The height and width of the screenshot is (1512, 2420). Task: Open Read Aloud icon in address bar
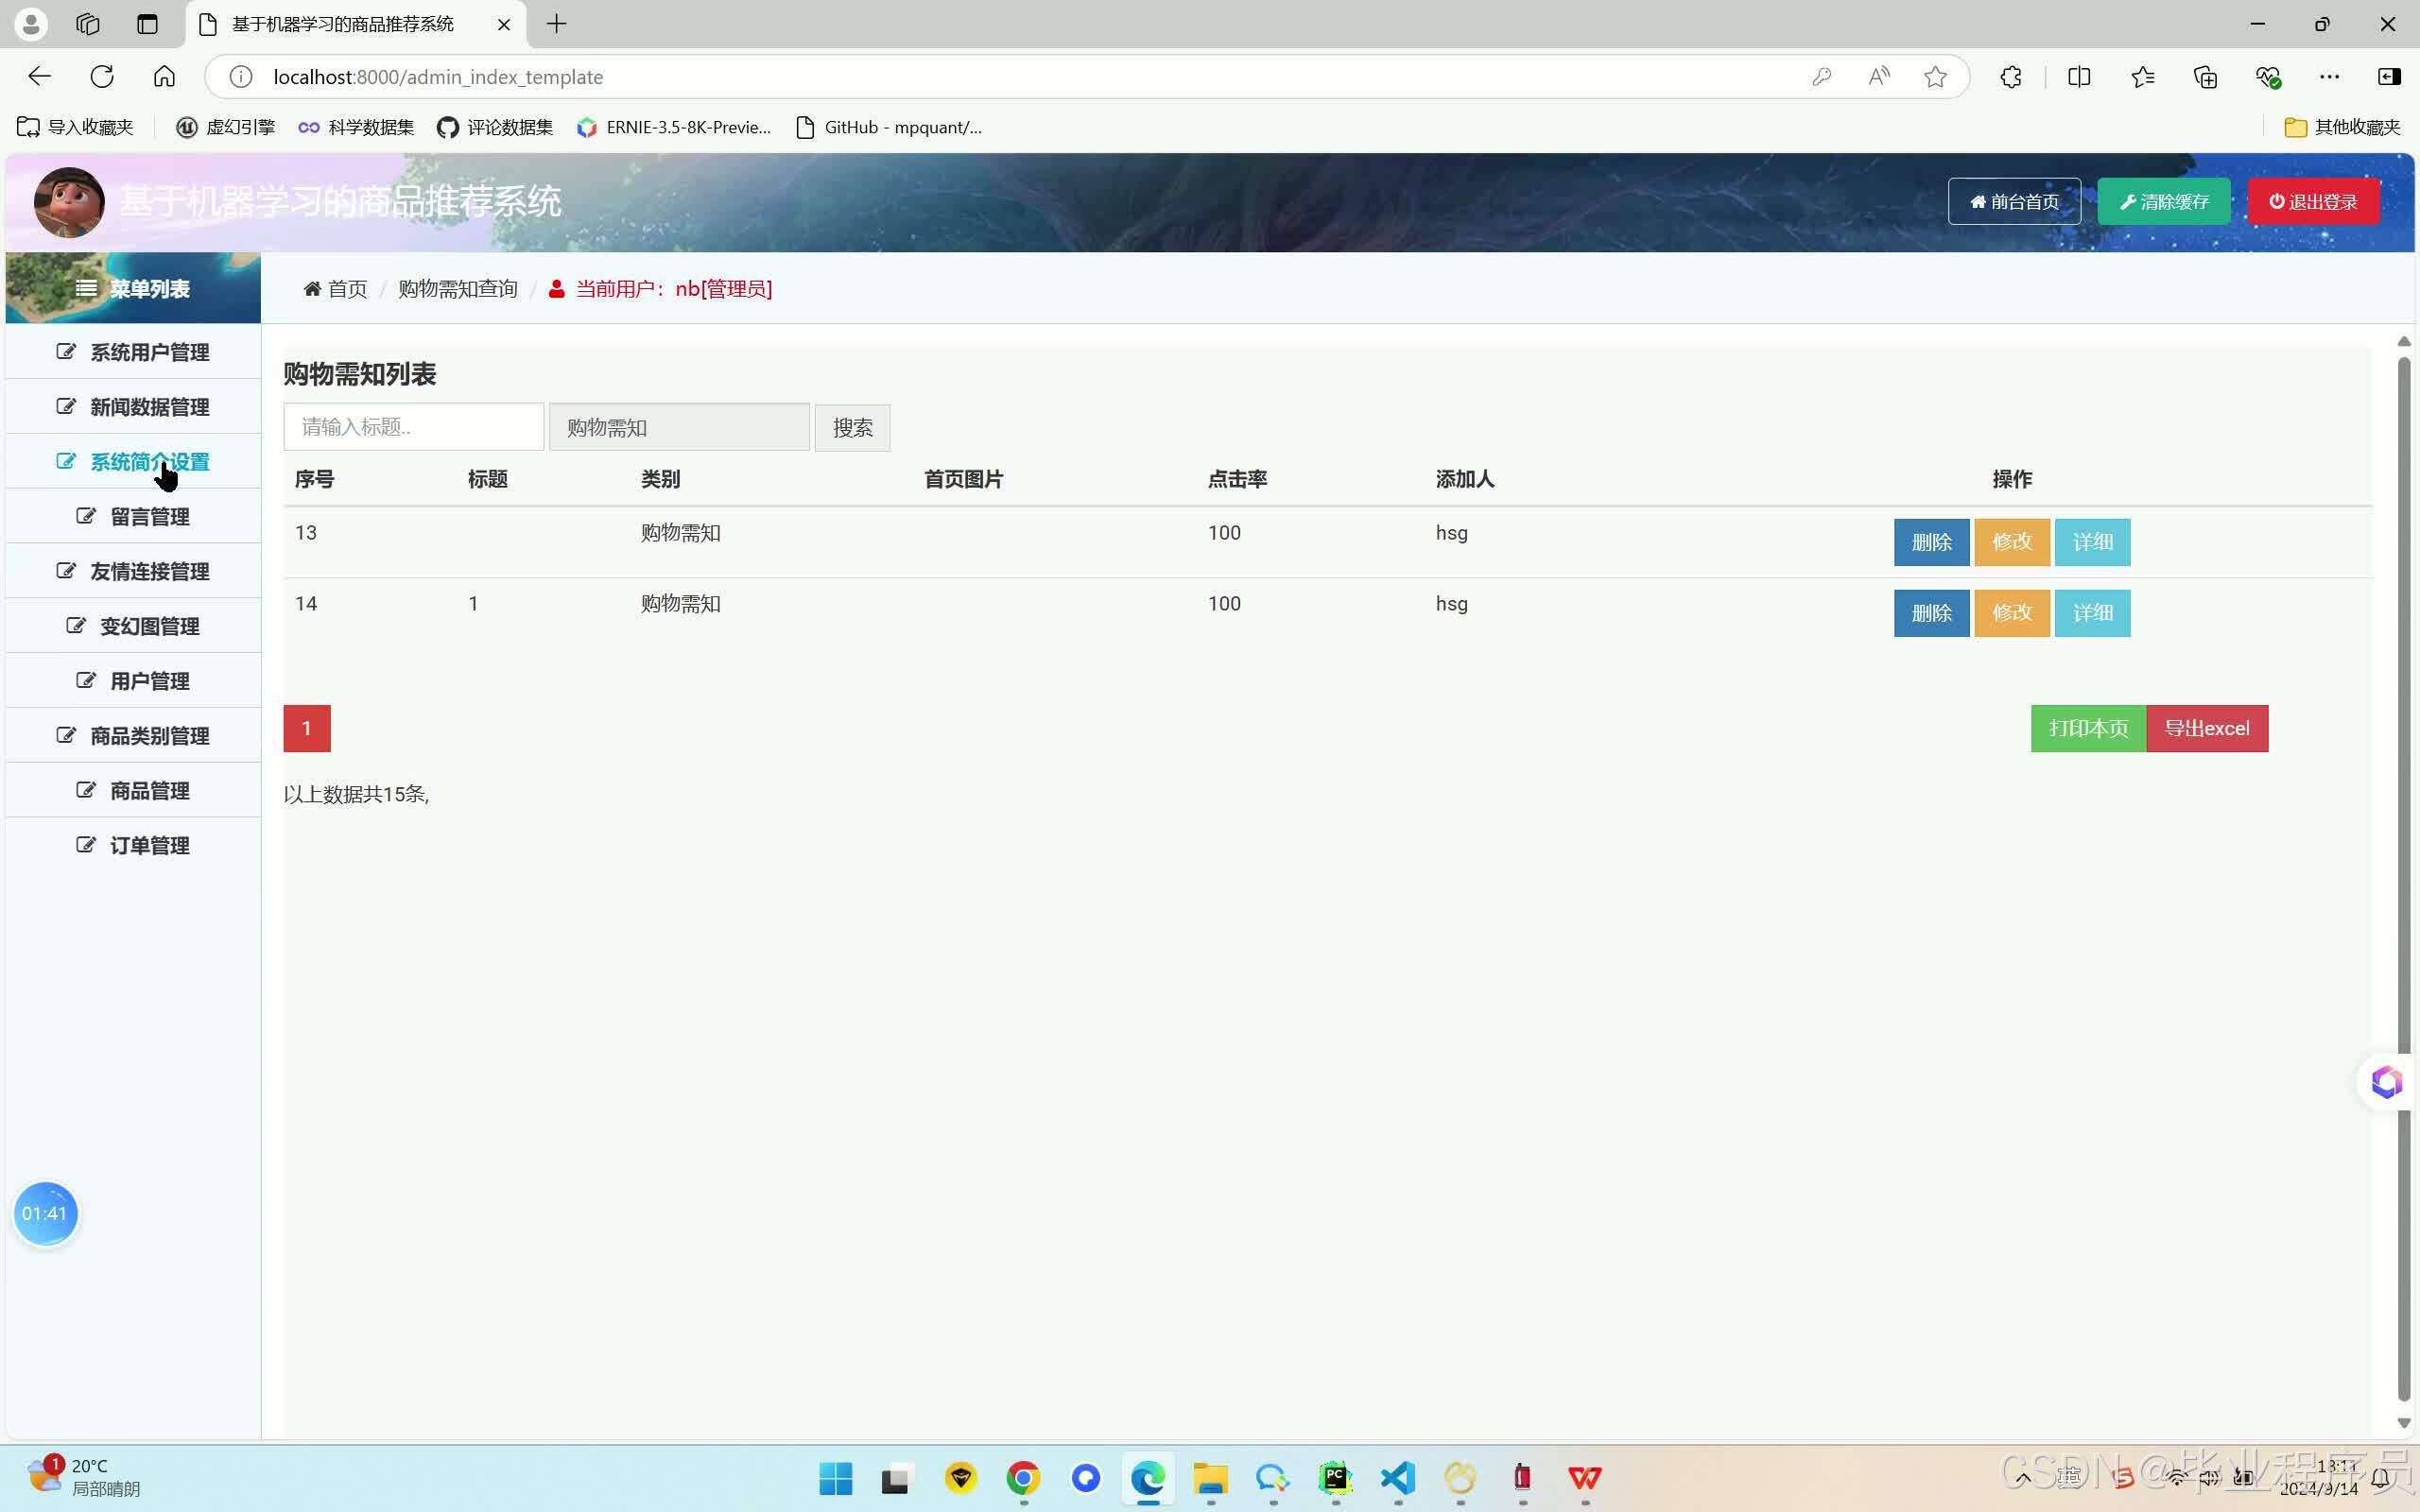(x=1879, y=77)
